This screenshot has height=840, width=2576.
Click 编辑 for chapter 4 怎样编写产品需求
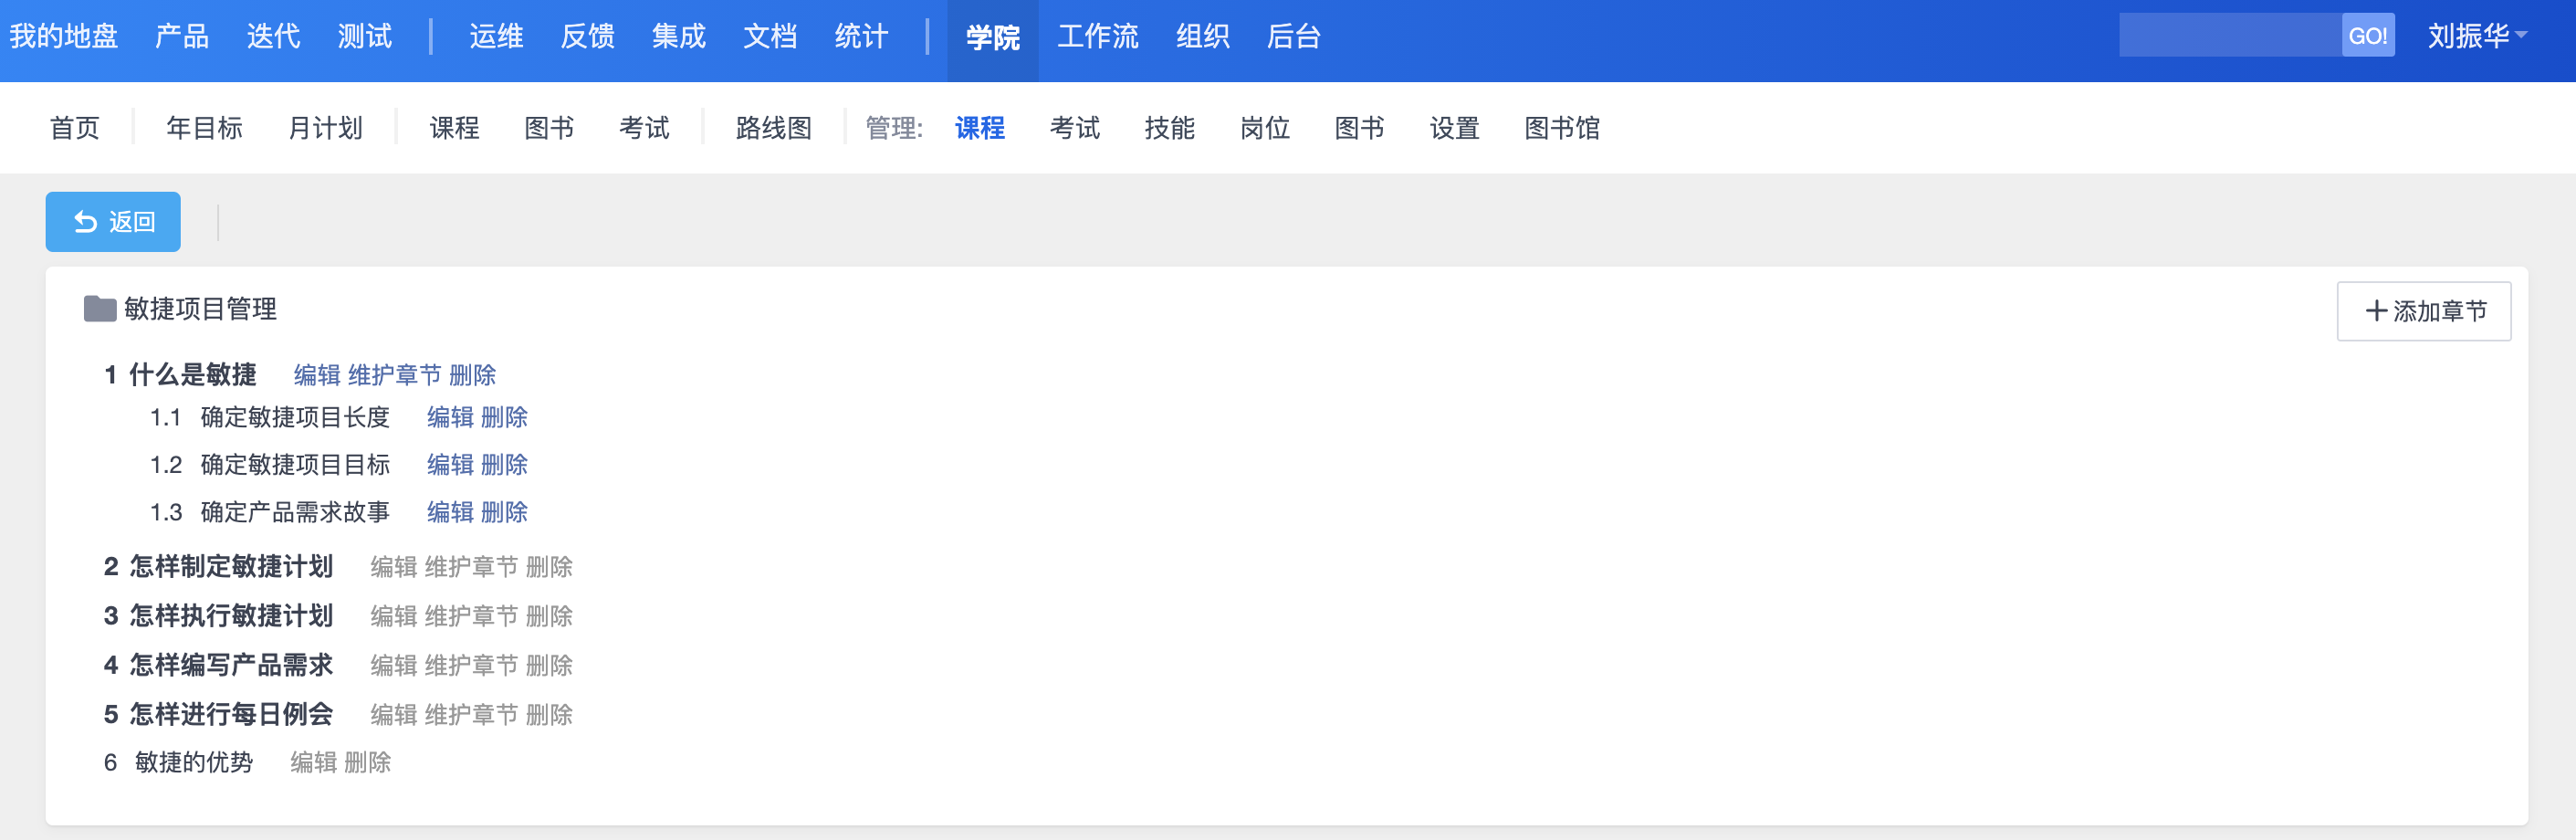click(x=394, y=666)
